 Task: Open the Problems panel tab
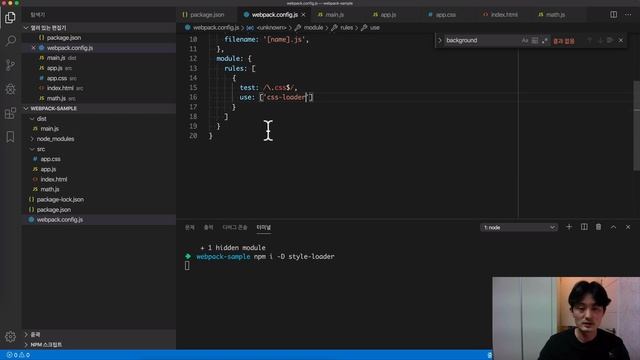190,227
